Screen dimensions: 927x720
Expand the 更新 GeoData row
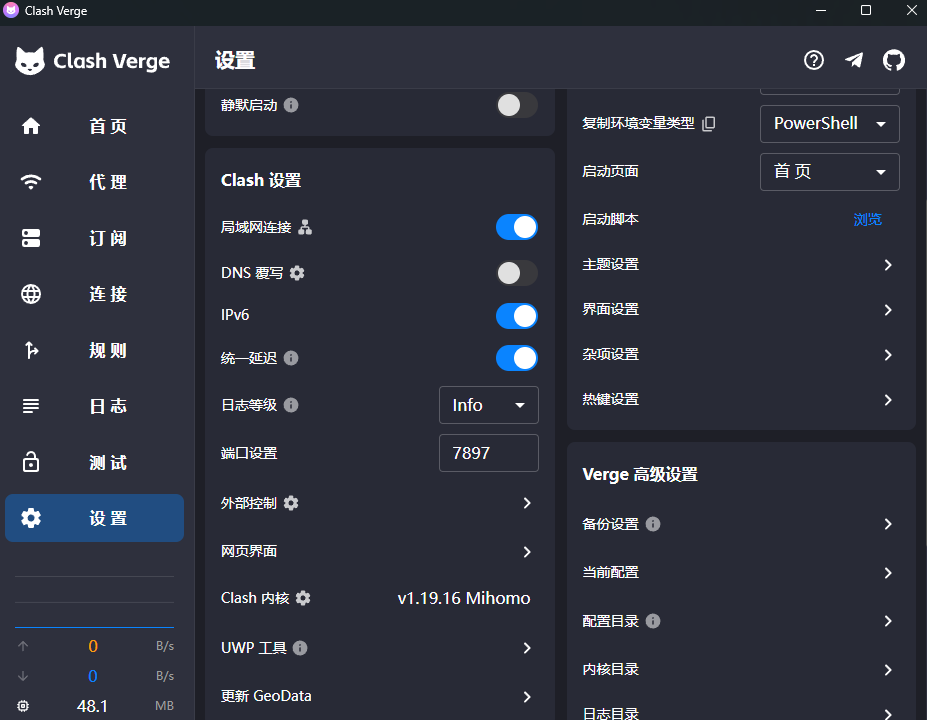[378, 696]
